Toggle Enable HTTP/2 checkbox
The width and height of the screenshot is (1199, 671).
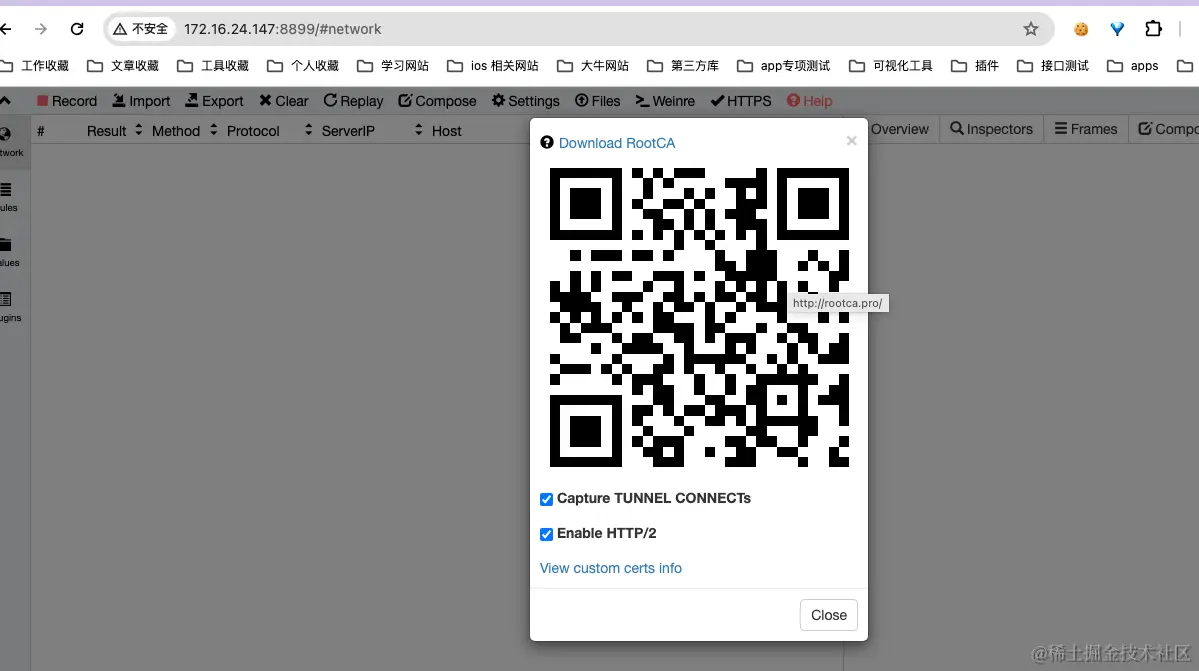pyautogui.click(x=546, y=534)
